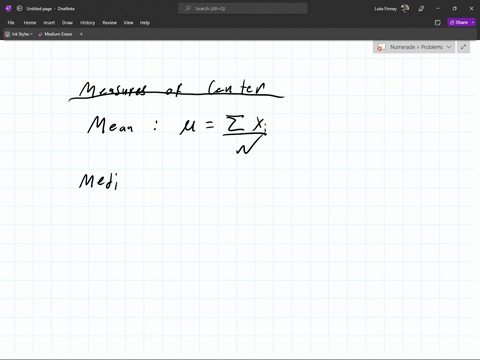Click the notebook icon beside Numerade

point(381,47)
